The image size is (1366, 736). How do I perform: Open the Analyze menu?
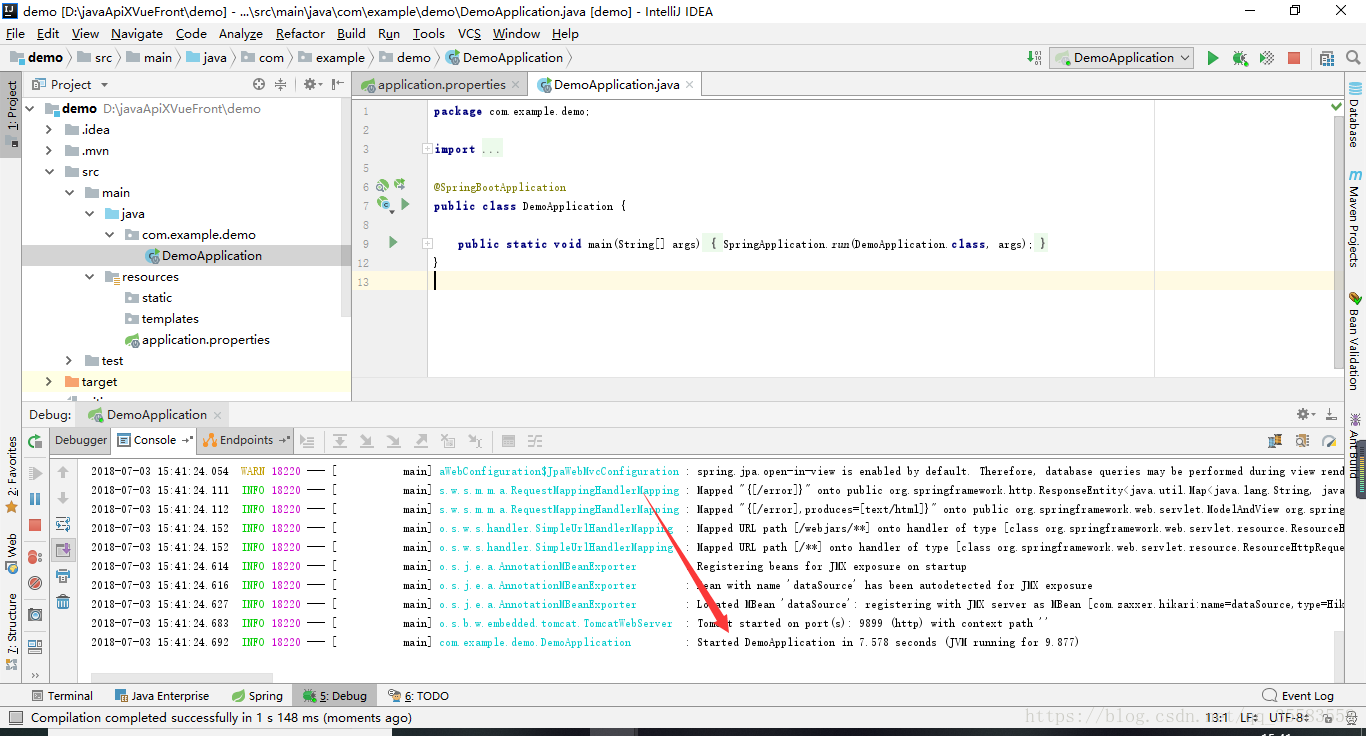[240, 34]
